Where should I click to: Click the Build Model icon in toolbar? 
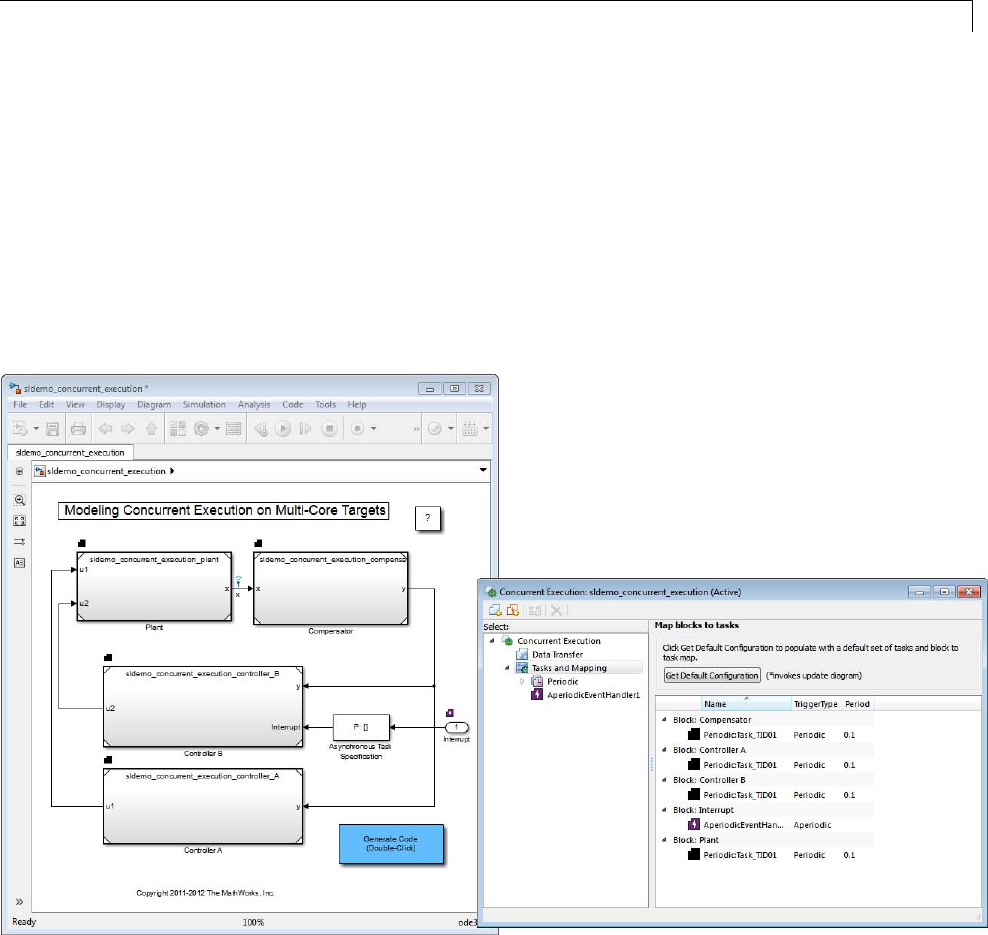470,429
